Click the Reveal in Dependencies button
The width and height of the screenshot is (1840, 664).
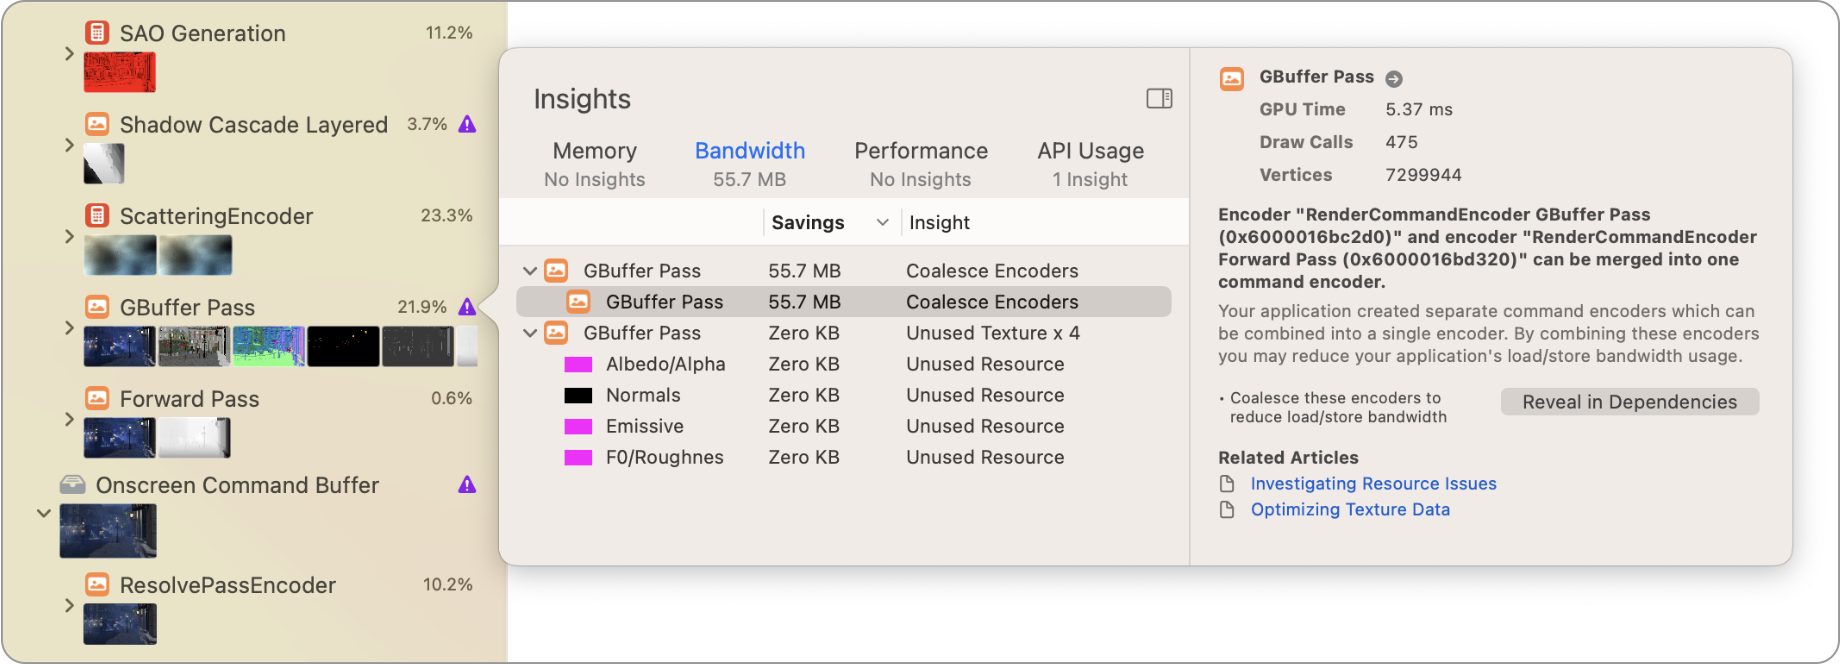[1629, 401]
